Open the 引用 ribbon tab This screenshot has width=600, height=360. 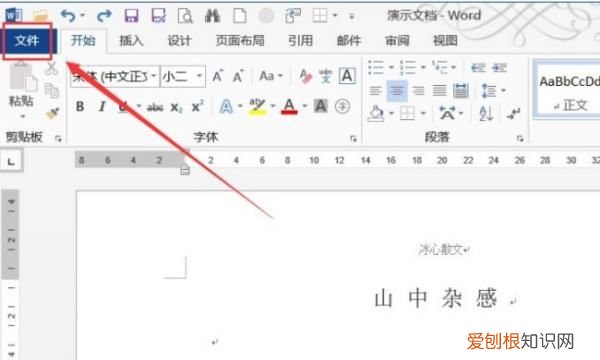click(300, 41)
